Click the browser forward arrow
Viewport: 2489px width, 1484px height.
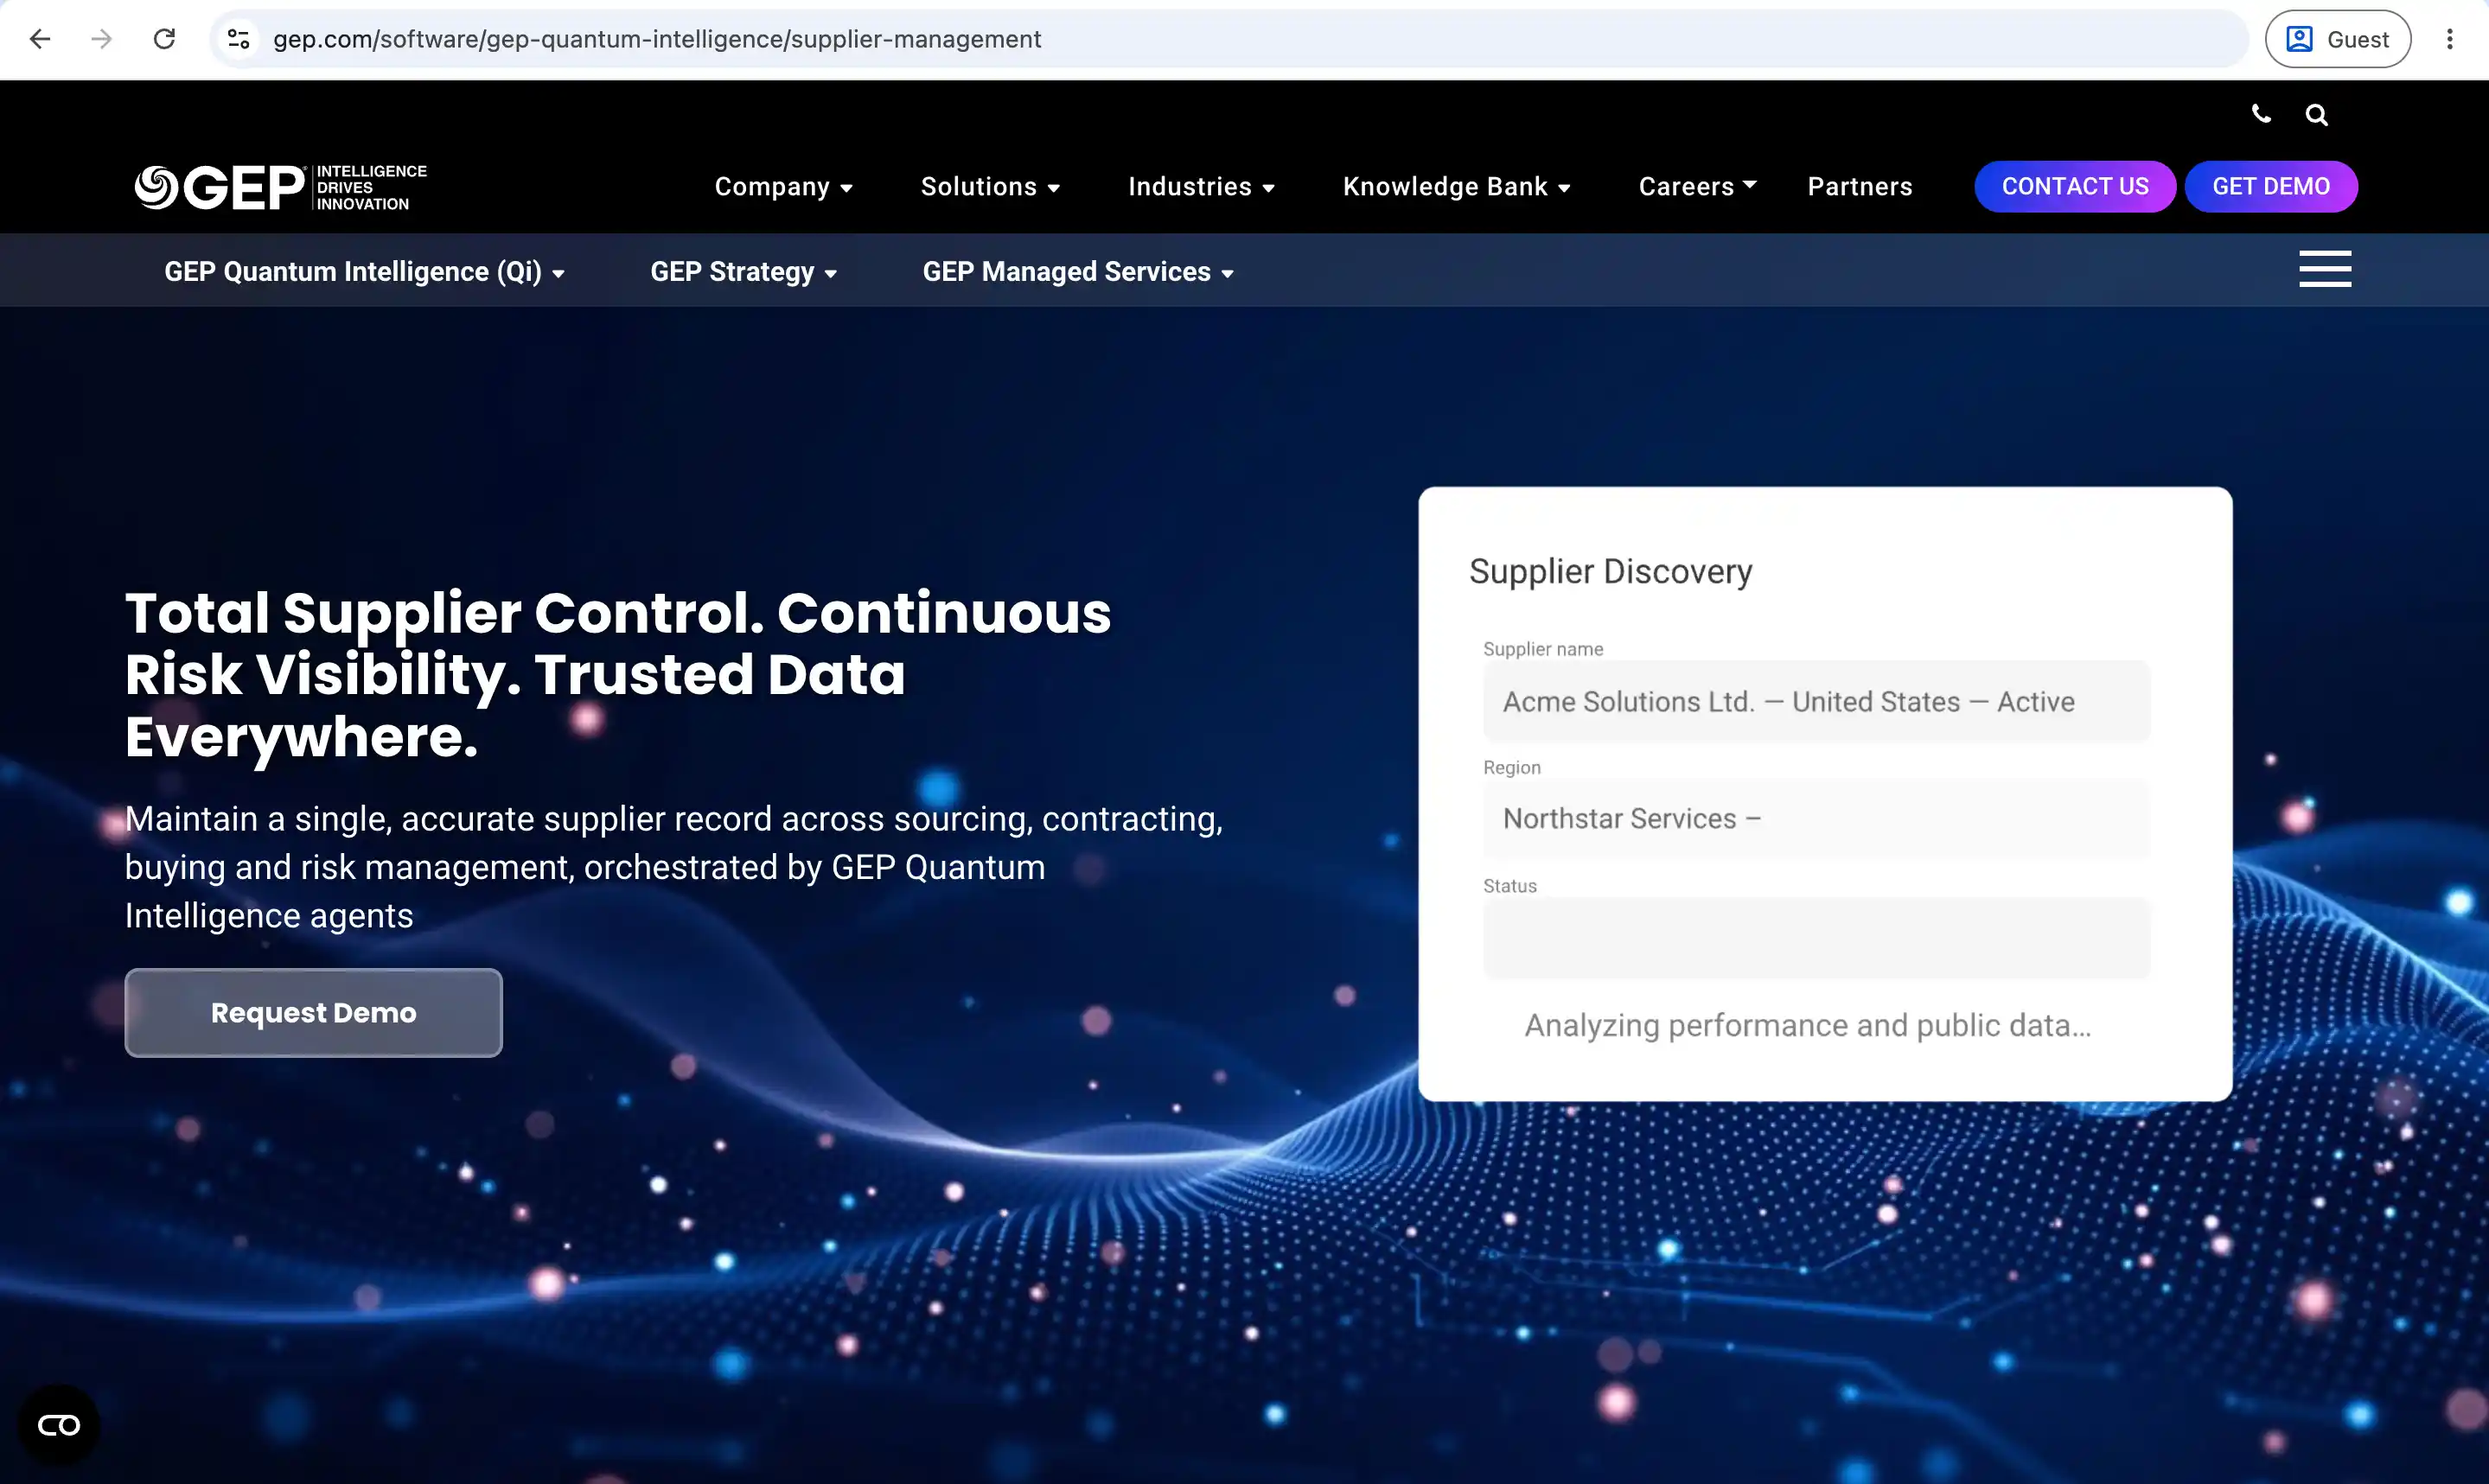(x=101, y=39)
